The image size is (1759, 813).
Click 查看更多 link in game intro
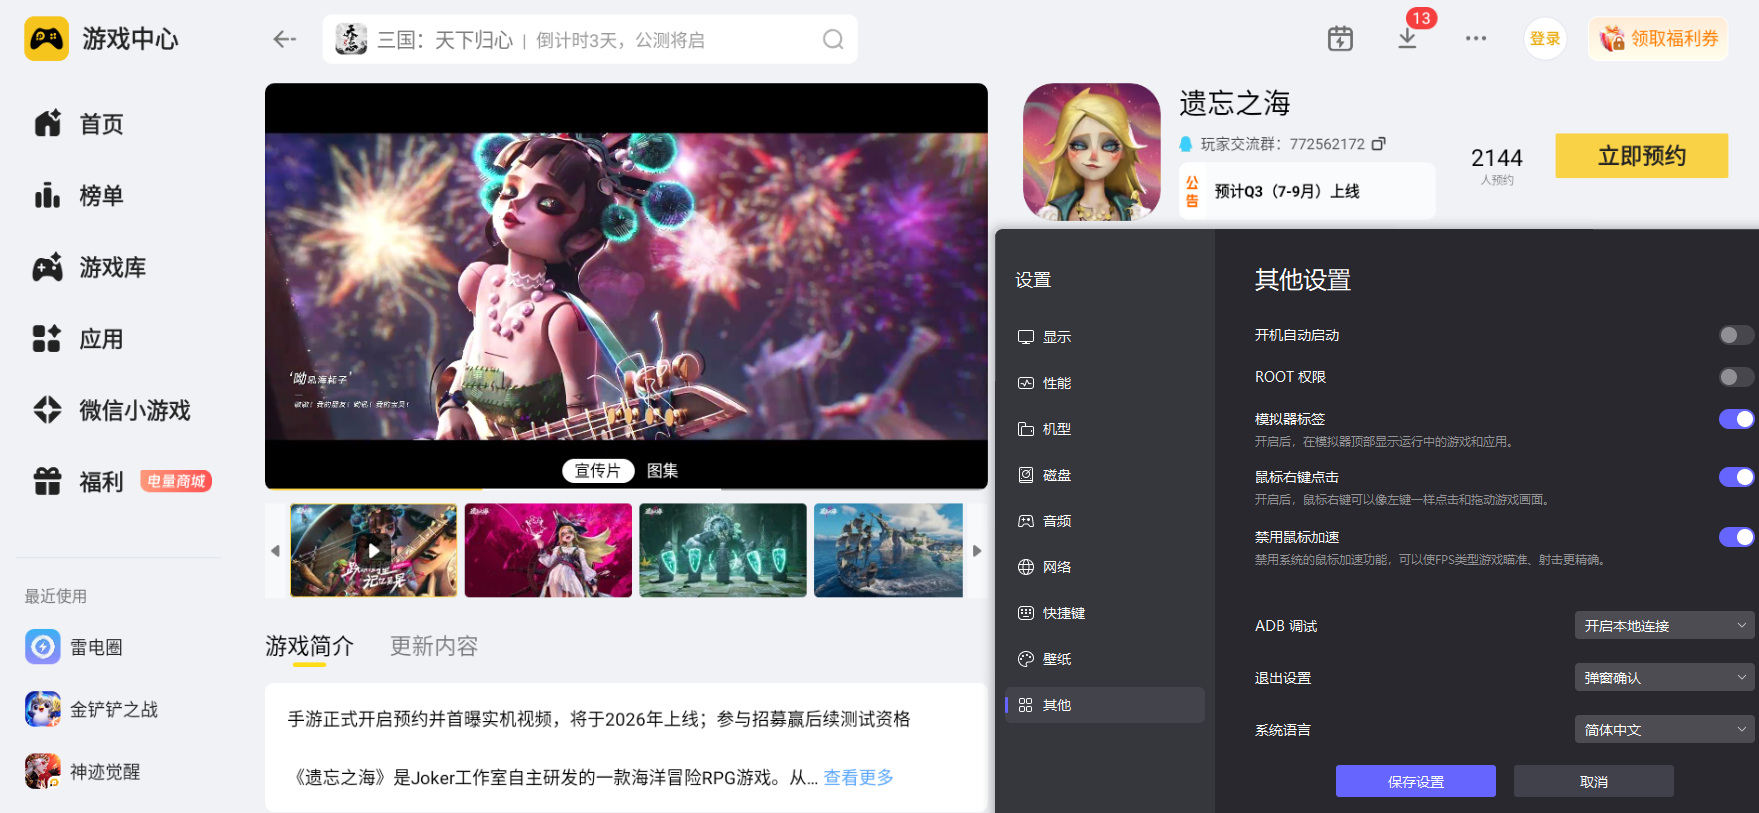pyautogui.click(x=858, y=777)
